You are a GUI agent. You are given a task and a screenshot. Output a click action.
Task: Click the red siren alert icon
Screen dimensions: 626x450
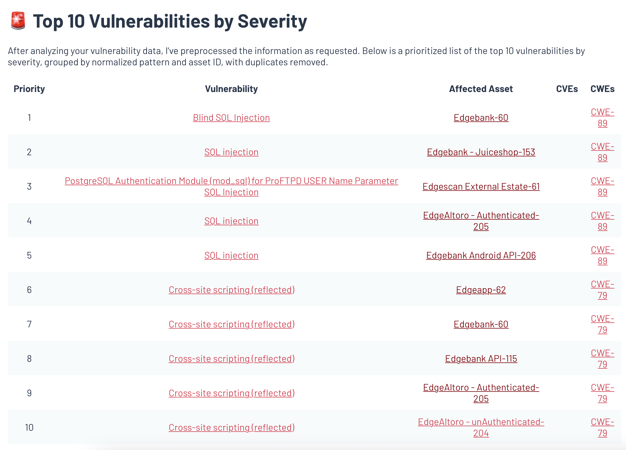pos(18,21)
